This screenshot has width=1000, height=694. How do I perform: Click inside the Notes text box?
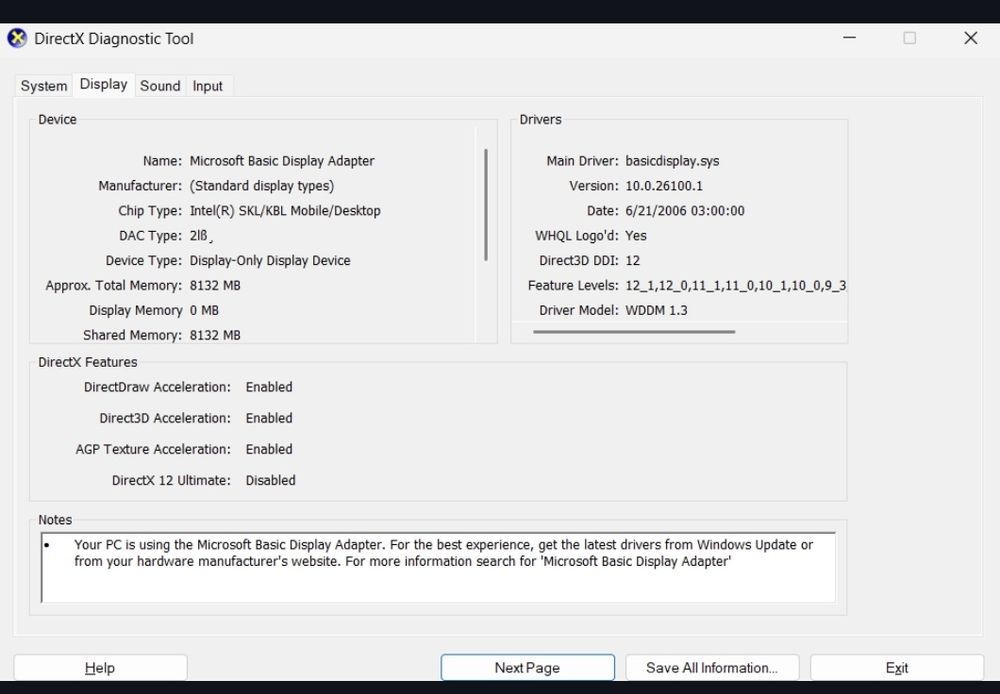point(438,567)
